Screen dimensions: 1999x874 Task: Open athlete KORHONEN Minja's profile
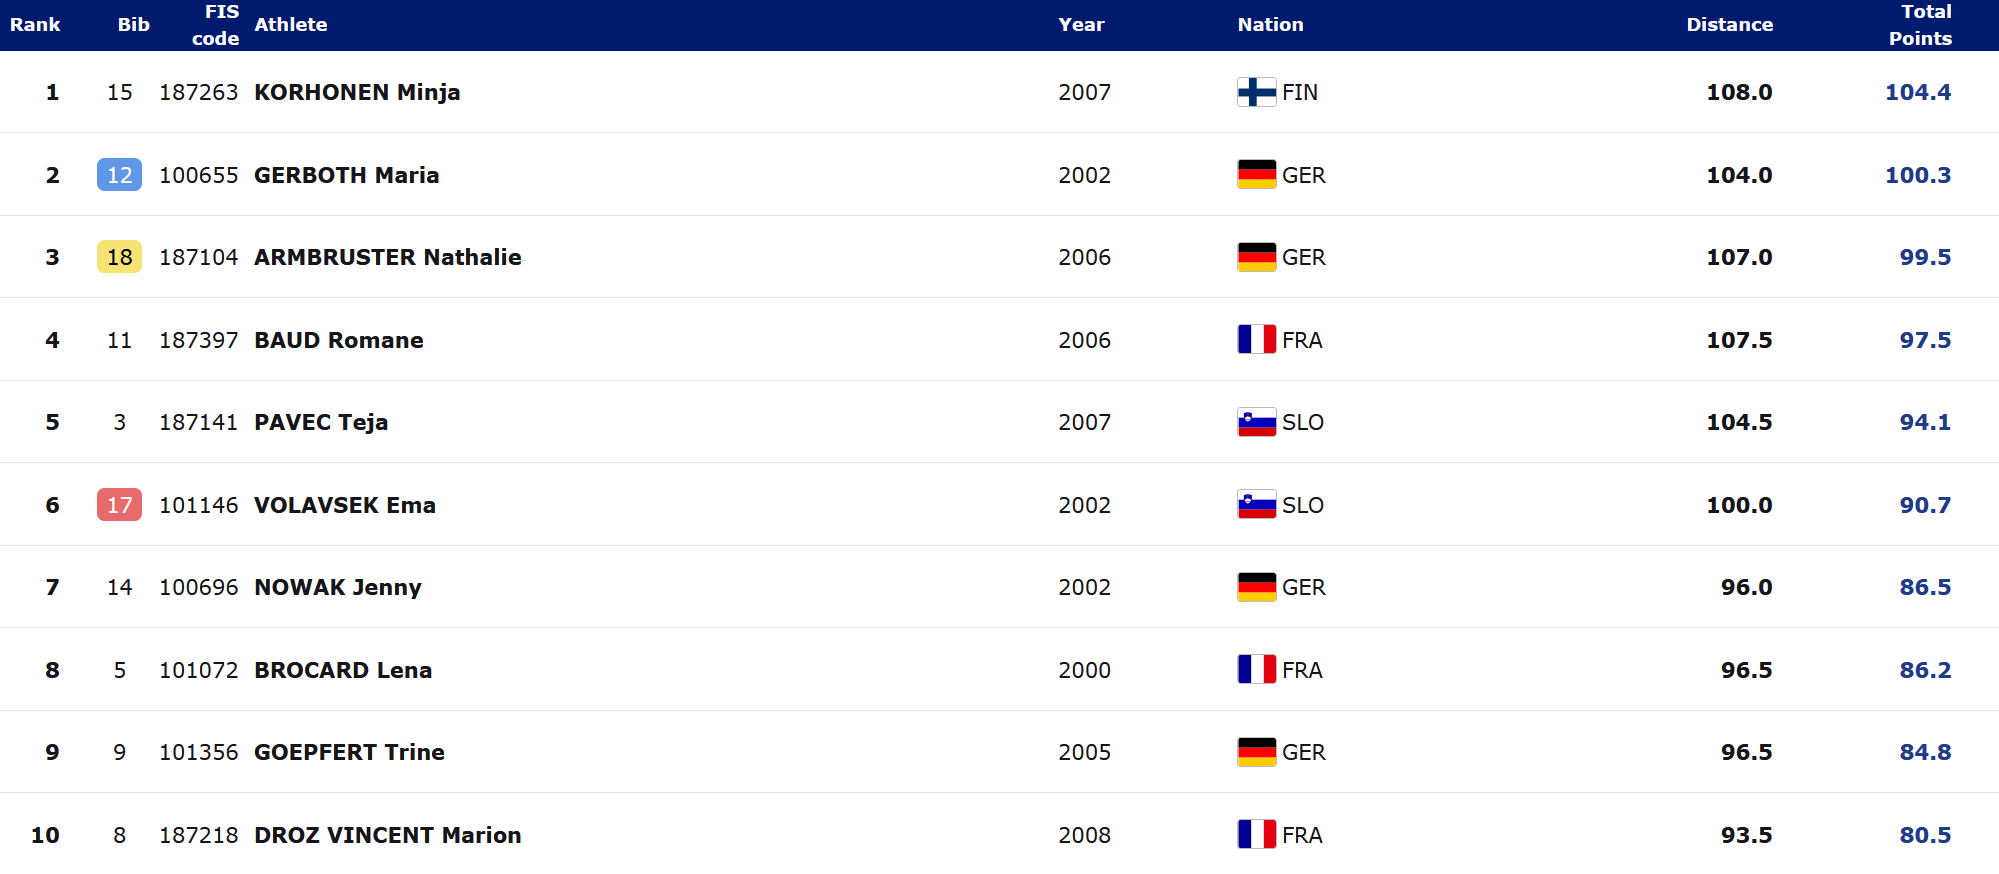tap(357, 92)
